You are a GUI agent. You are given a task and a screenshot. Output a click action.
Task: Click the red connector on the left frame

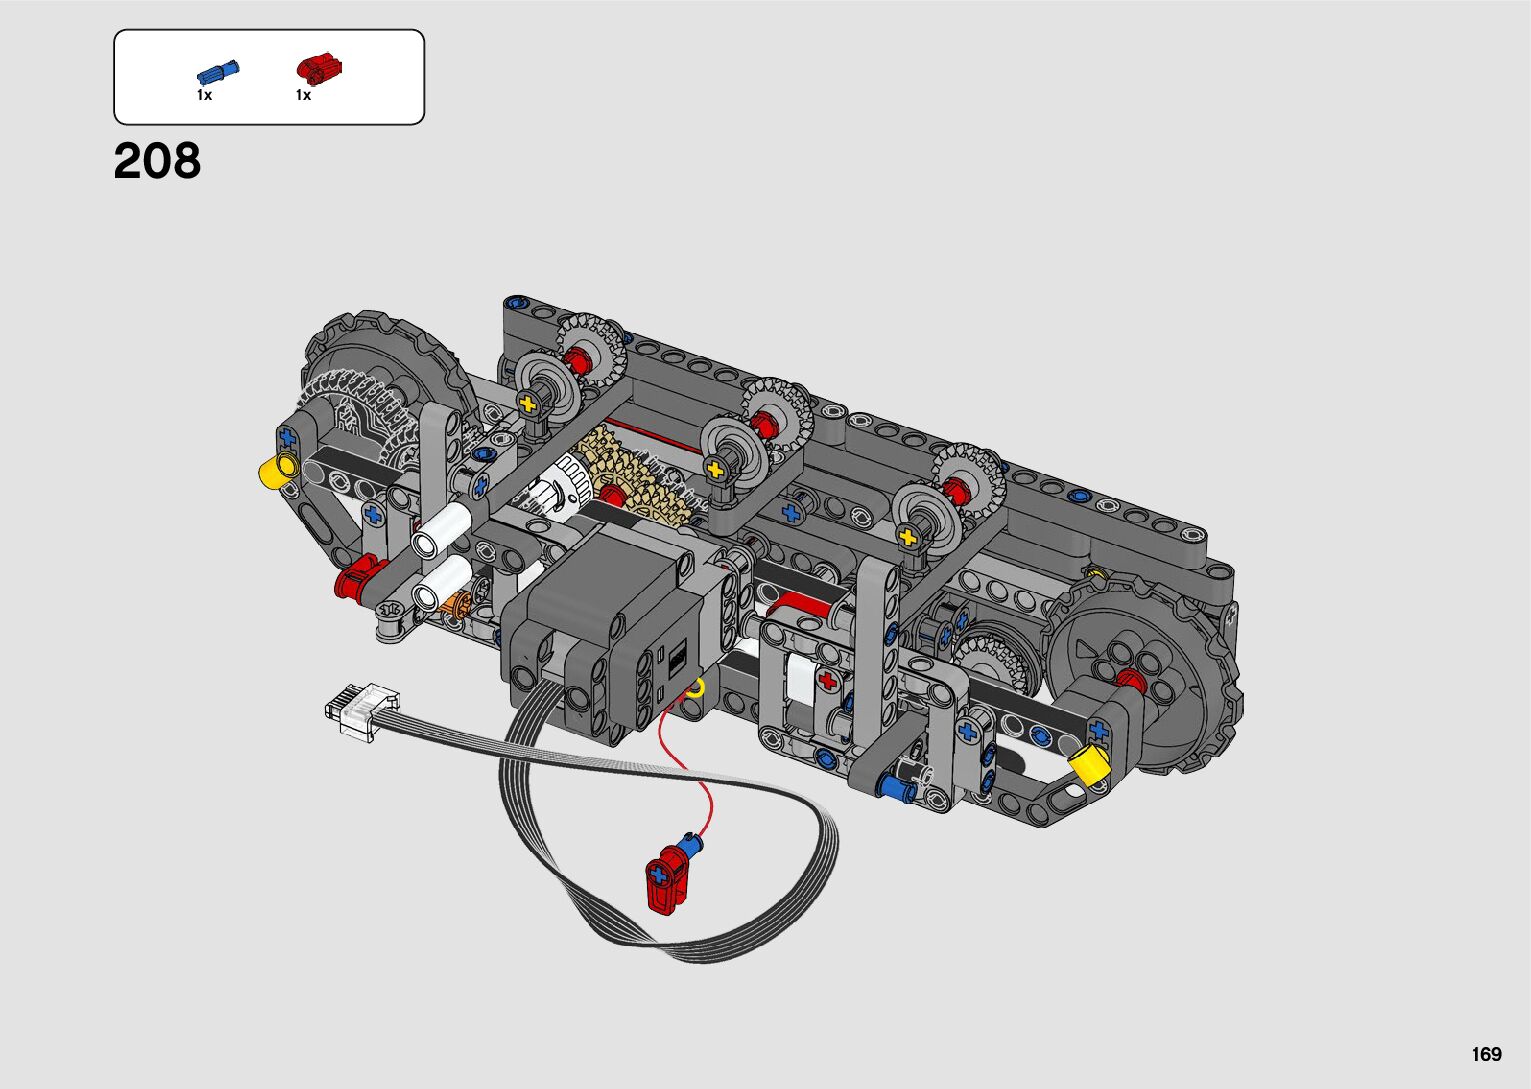pos(355,581)
